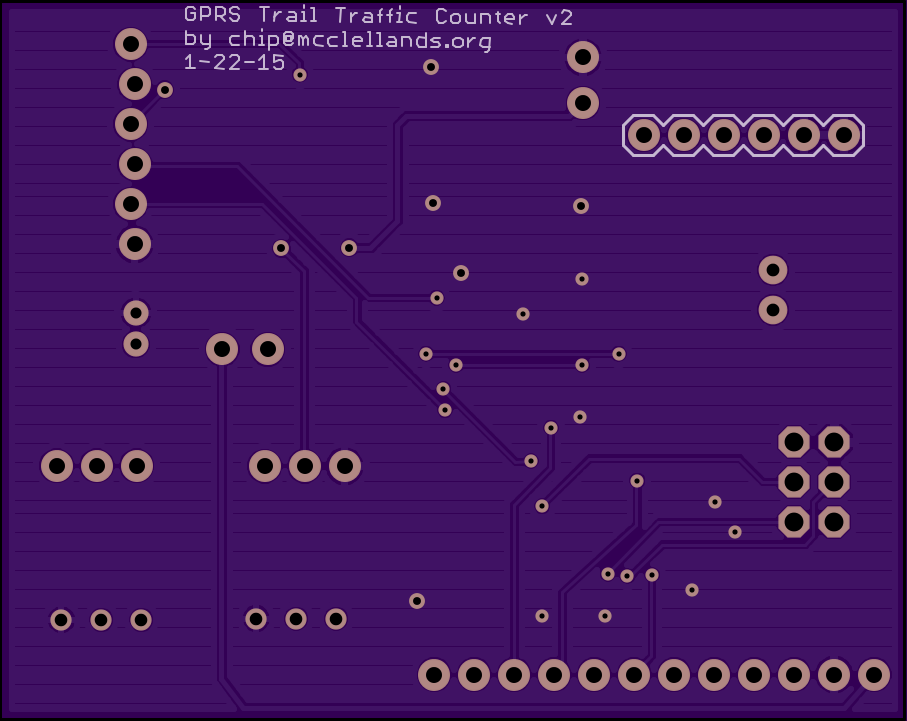Click left pad of the large two-pad pair
Image resolution: width=907 pixels, height=721 pixels.
pyautogui.click(x=222, y=349)
